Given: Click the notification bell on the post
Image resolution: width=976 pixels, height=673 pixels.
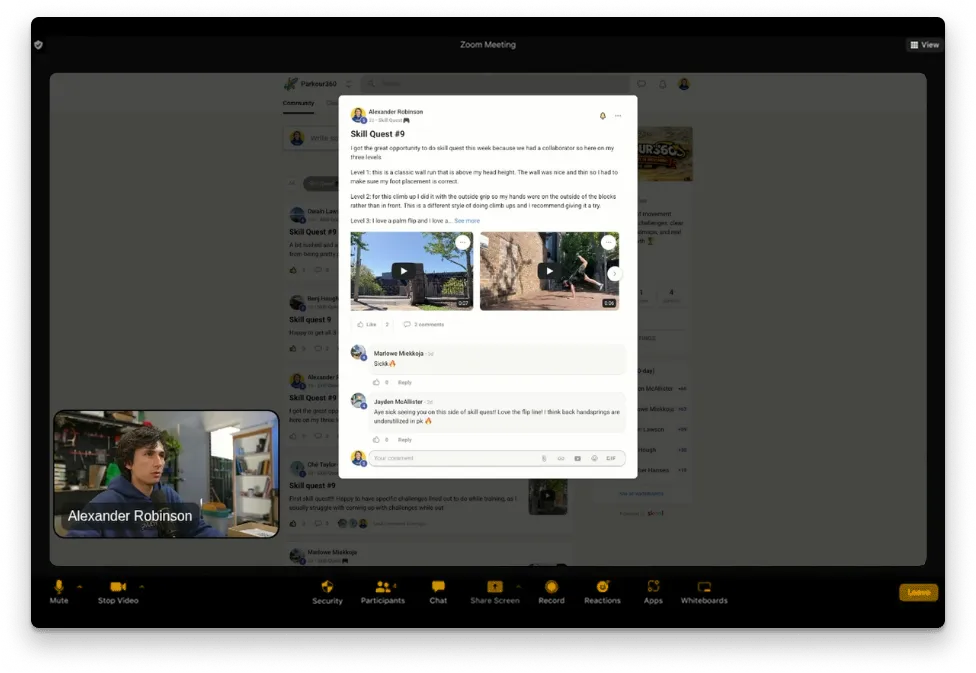Looking at the screenshot, I should pyautogui.click(x=603, y=116).
